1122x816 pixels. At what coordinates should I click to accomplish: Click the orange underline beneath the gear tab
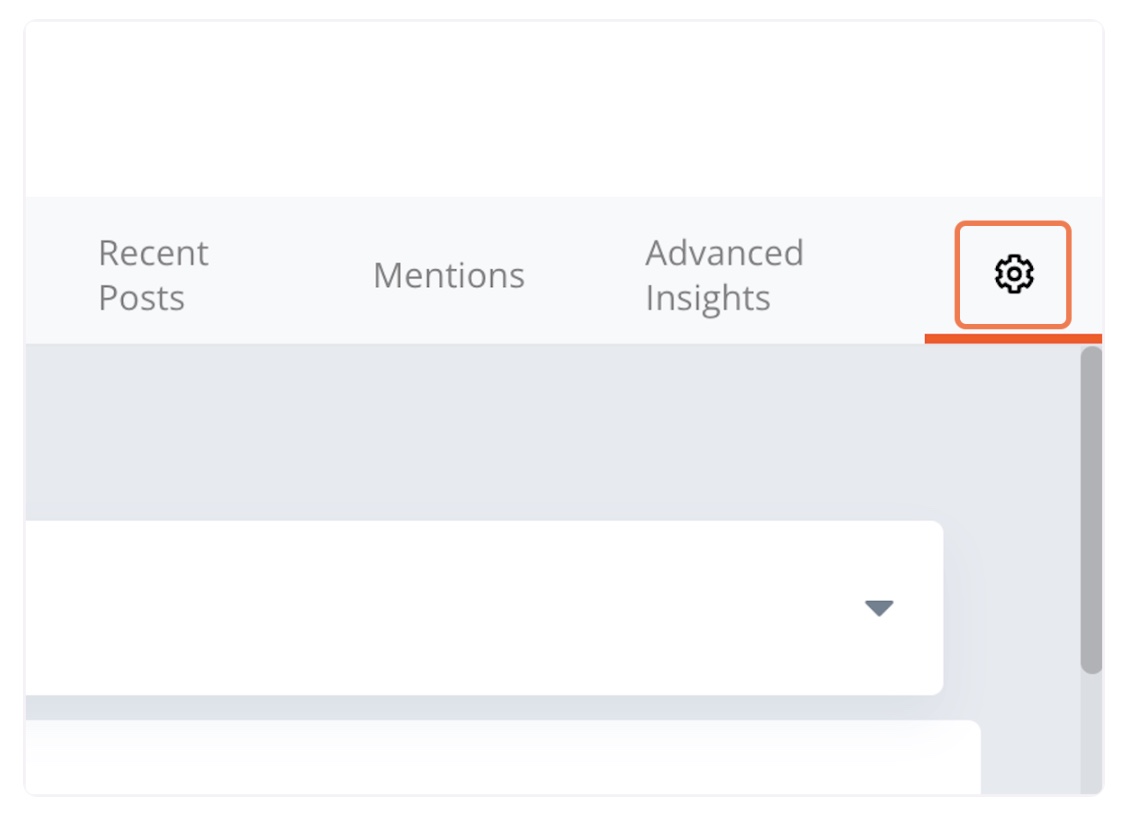[x=1013, y=339]
